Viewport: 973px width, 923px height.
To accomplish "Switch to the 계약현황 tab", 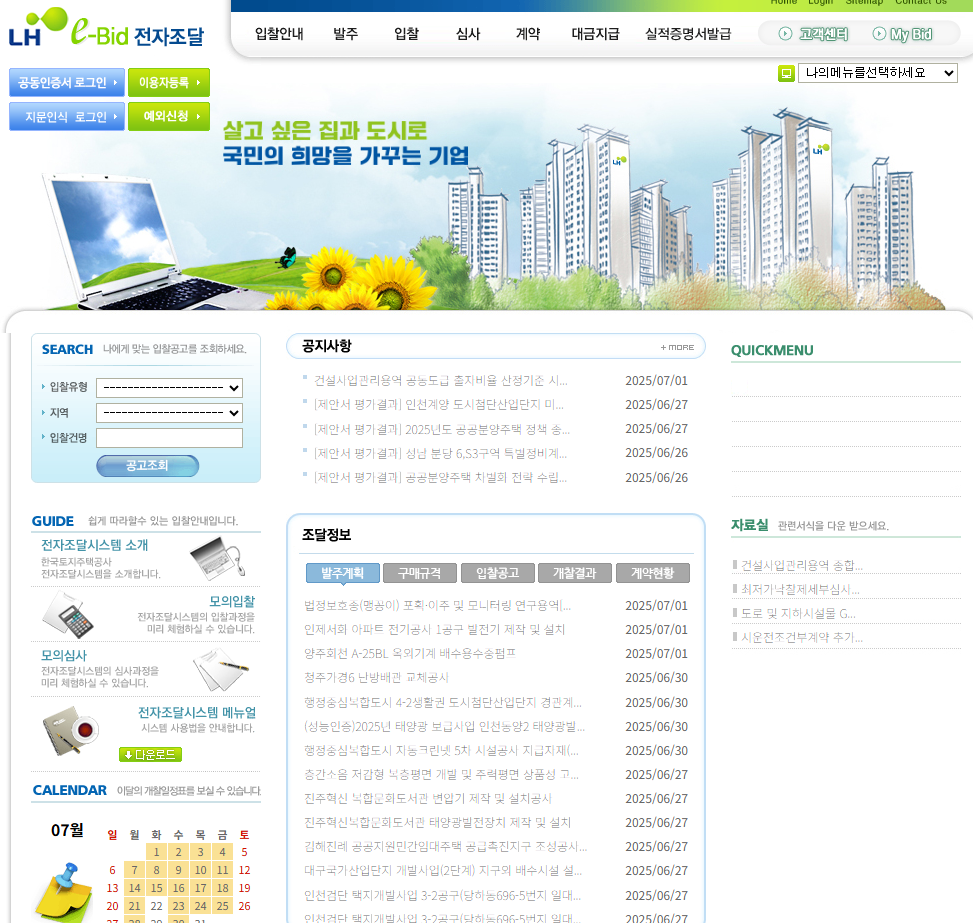I will point(653,573).
